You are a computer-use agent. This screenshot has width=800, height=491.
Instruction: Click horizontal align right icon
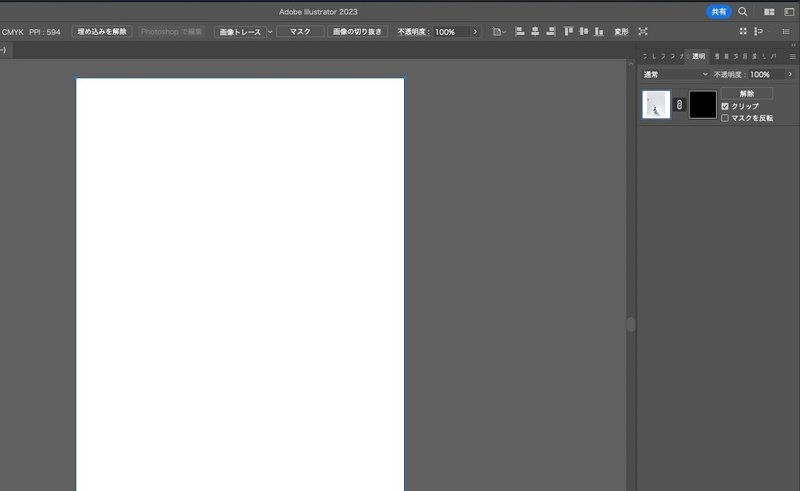pos(551,32)
